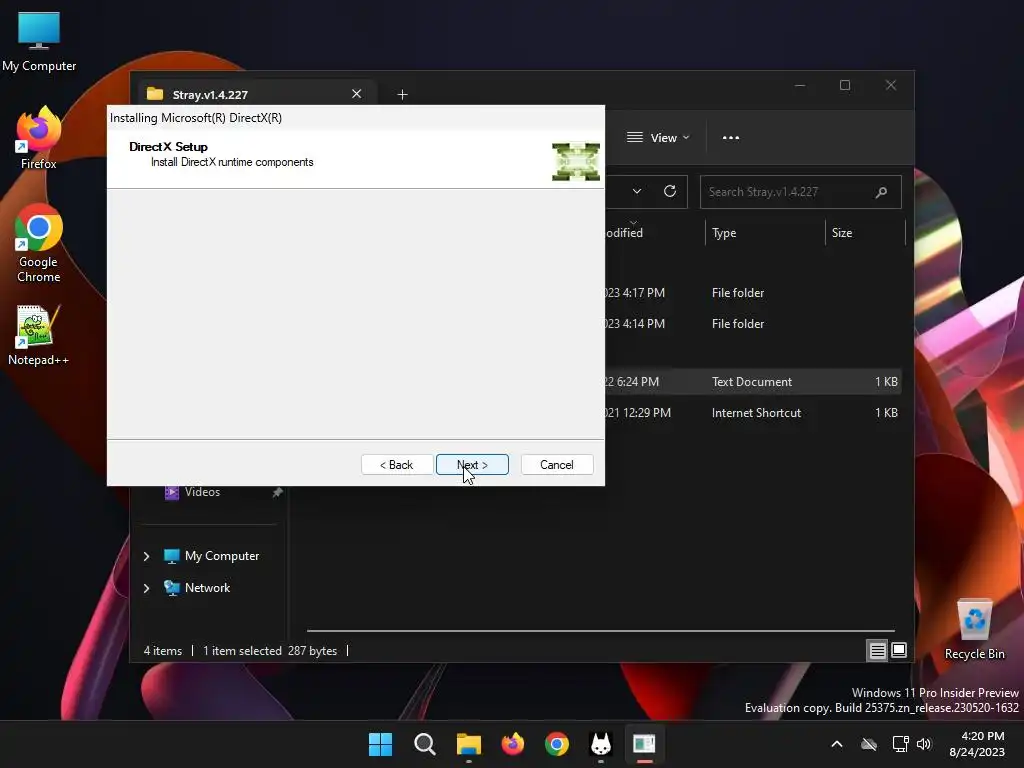Switch to large thumbnails view layout

click(x=899, y=650)
